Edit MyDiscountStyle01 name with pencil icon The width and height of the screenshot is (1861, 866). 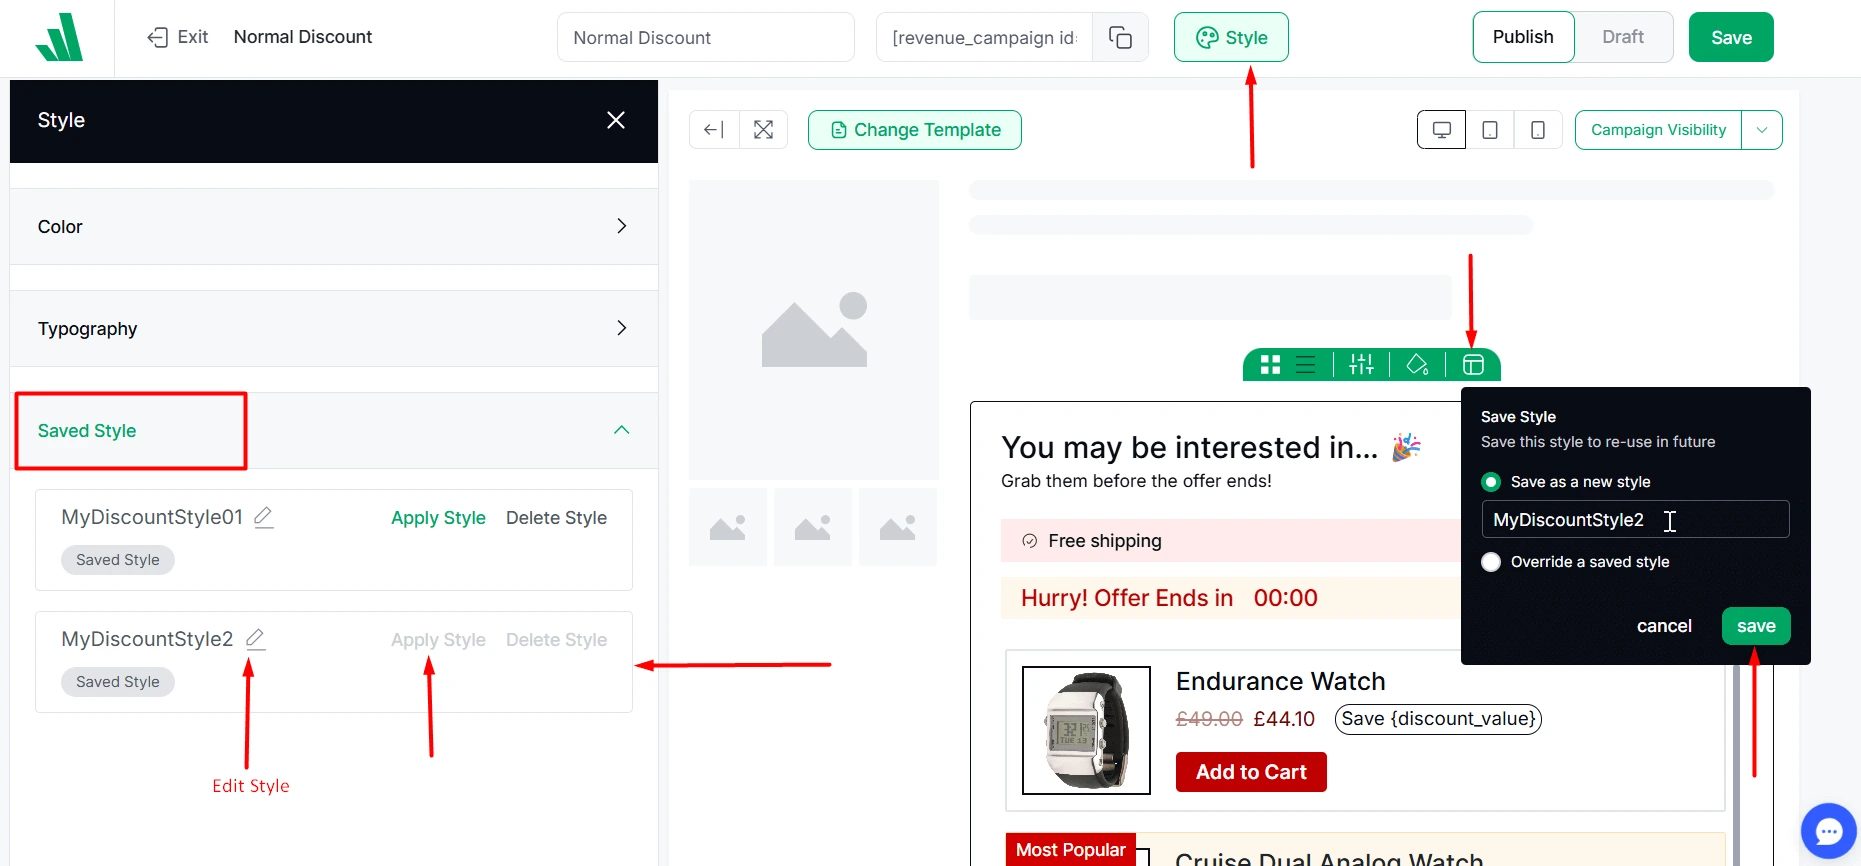coord(264,517)
